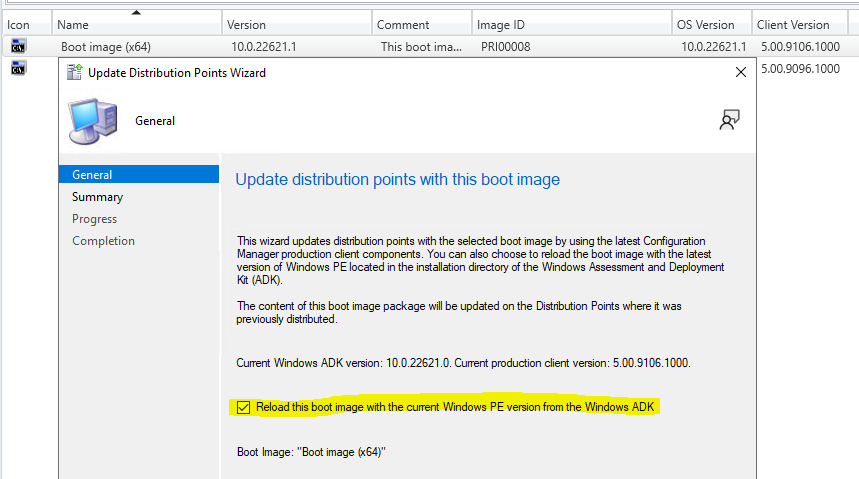
Task: Click the Update Distribution Points Wizard title icon
Action: tap(75, 72)
